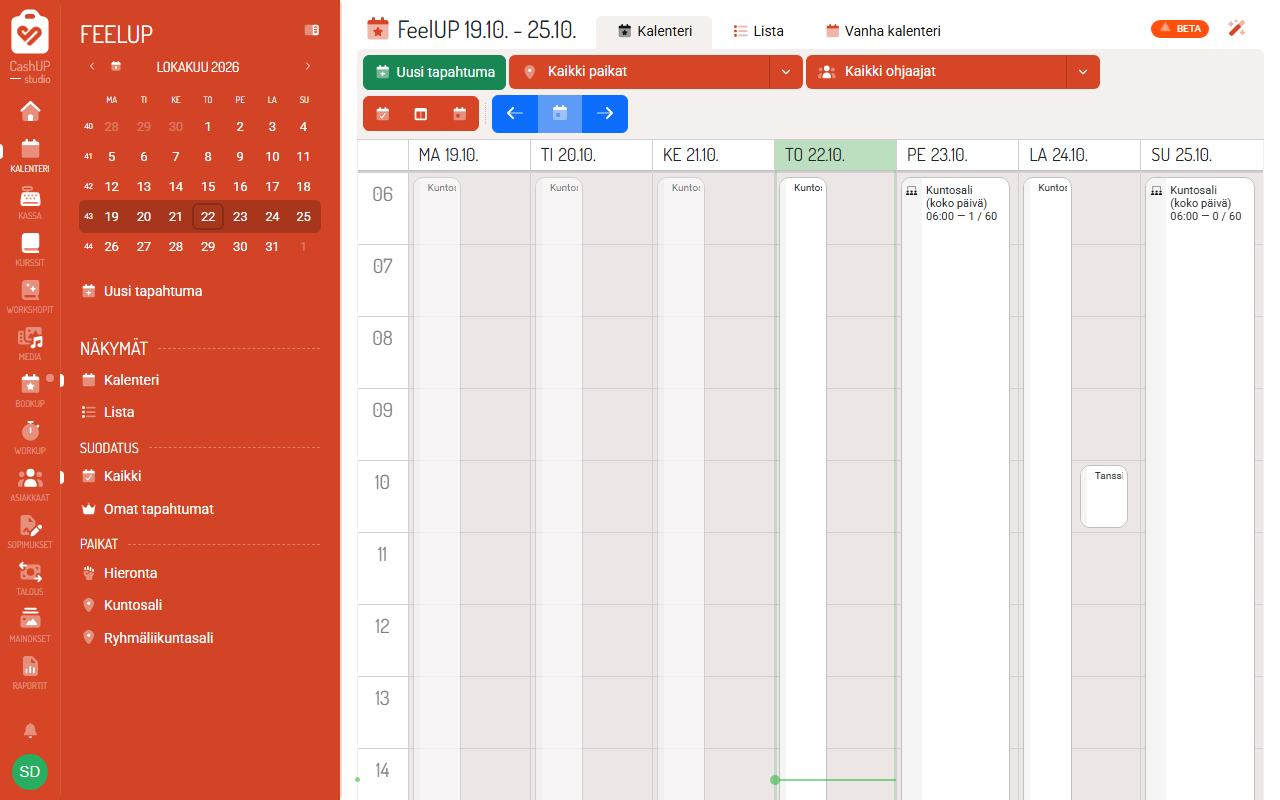Click the magic wand icon beside BETA
Screen dimensions: 1280x800
[x=1237, y=29]
